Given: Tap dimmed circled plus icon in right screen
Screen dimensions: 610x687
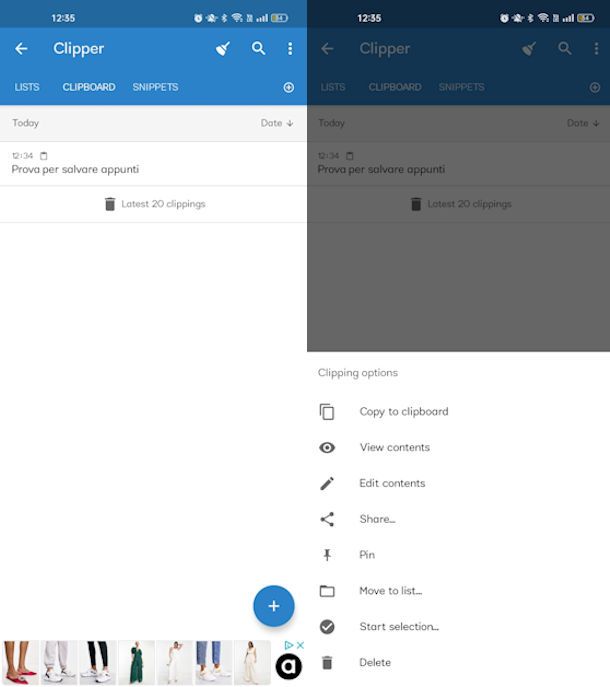Looking at the screenshot, I should pos(595,87).
